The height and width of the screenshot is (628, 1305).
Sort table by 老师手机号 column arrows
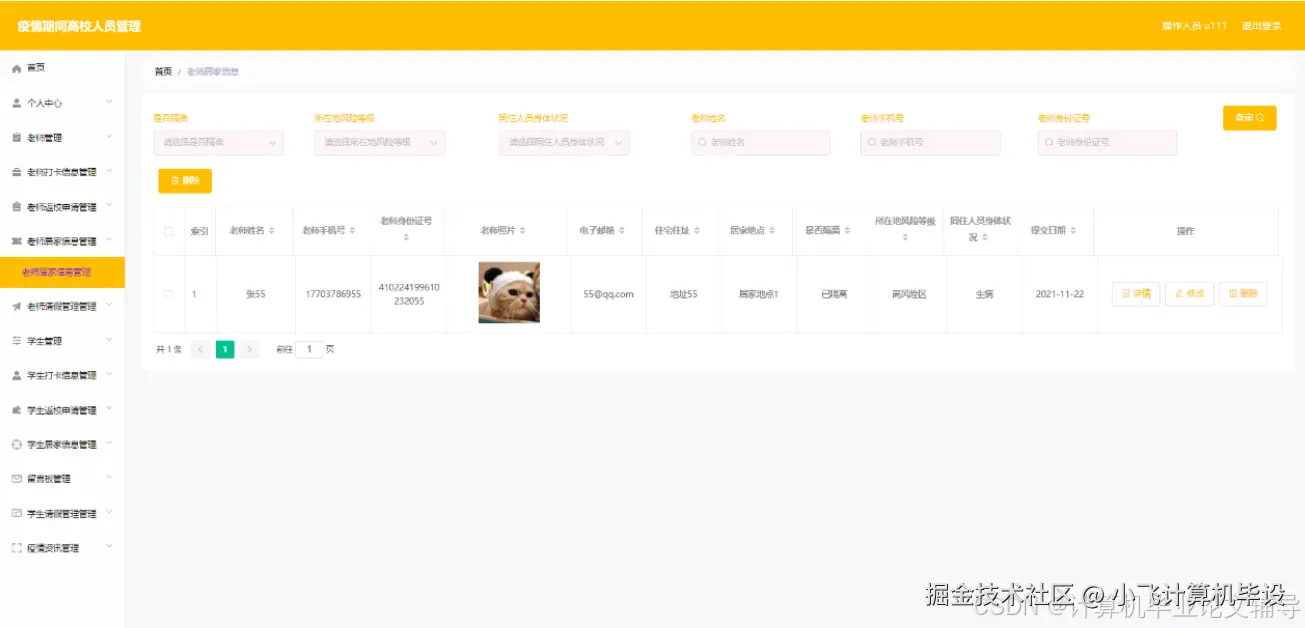tap(352, 231)
